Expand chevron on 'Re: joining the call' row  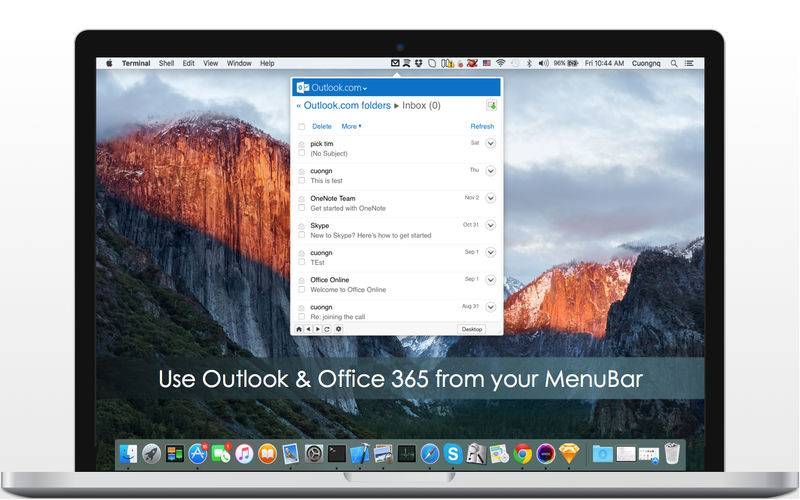(490, 307)
